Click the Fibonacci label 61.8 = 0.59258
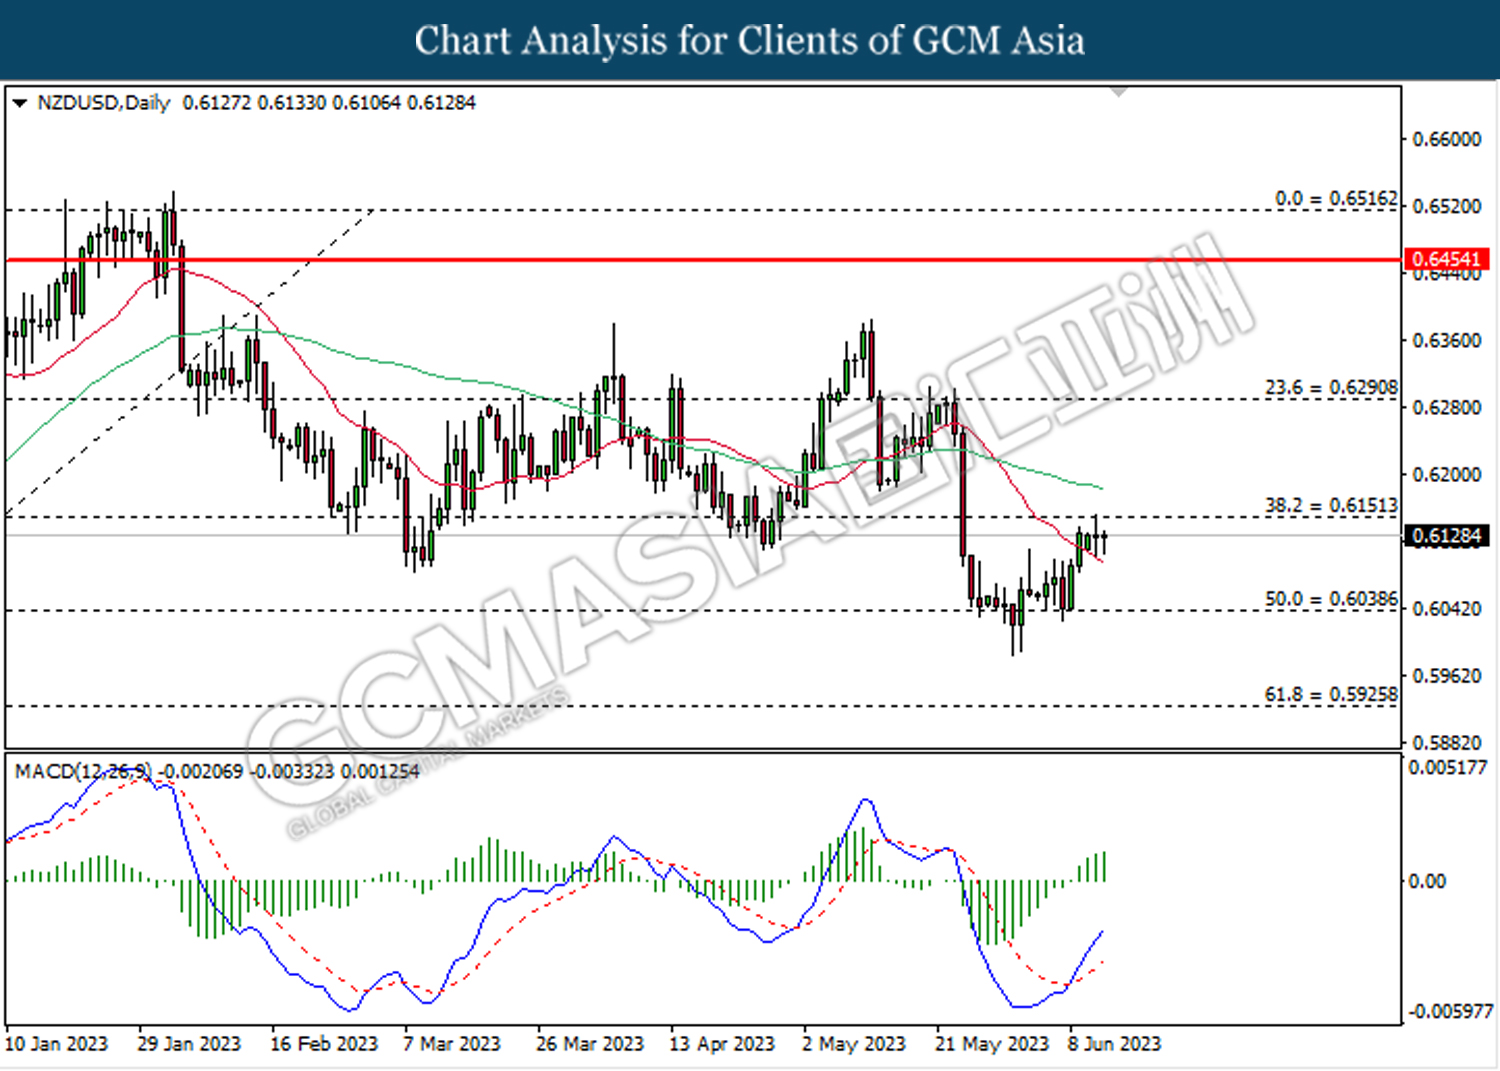The height and width of the screenshot is (1071, 1500). (x=1331, y=694)
